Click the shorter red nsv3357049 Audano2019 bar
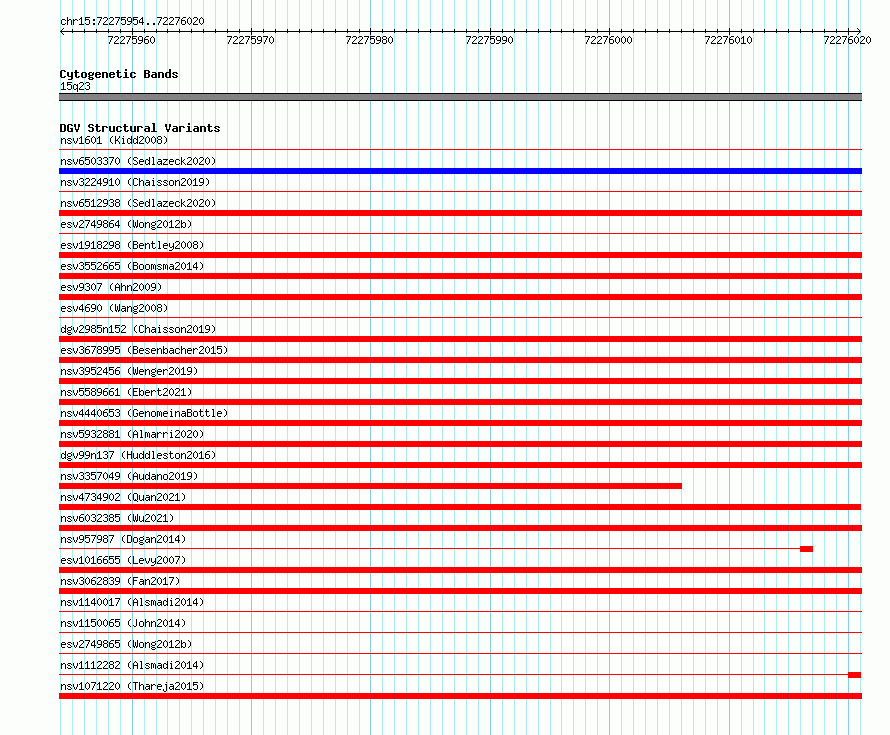This screenshot has height=735, width=890. [x=370, y=486]
